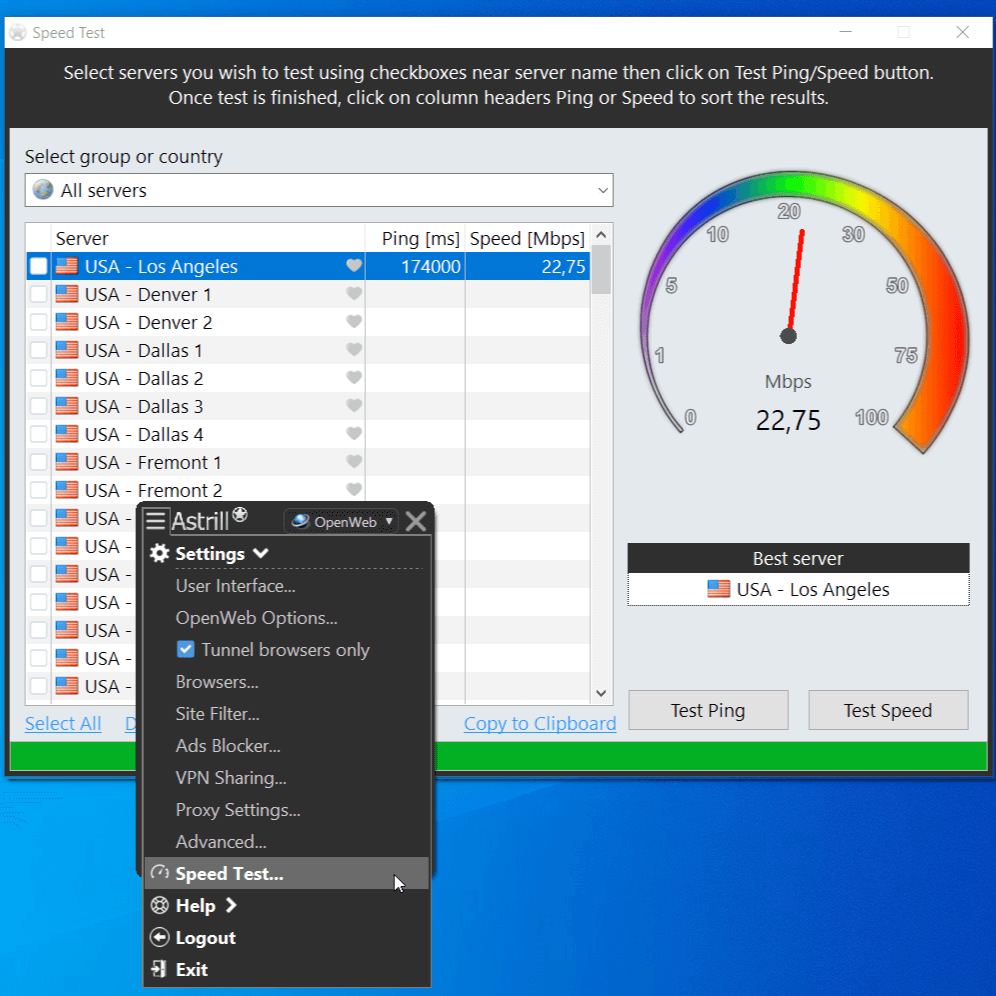This screenshot has height=996, width=996.
Task: Sort by the Speed [Mbps] column header
Action: pos(527,238)
